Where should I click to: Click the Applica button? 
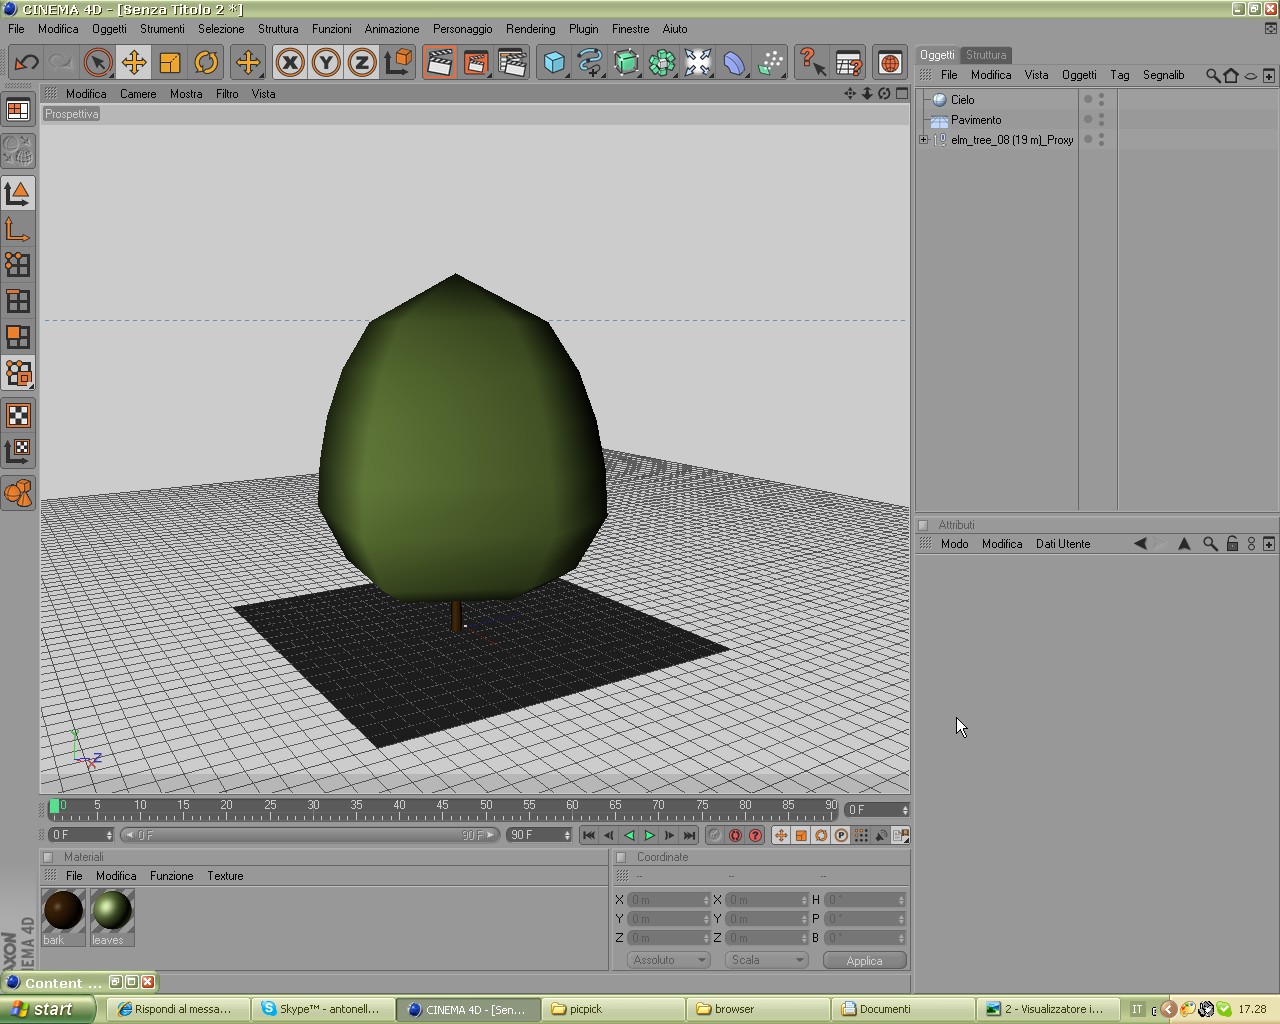pos(864,960)
